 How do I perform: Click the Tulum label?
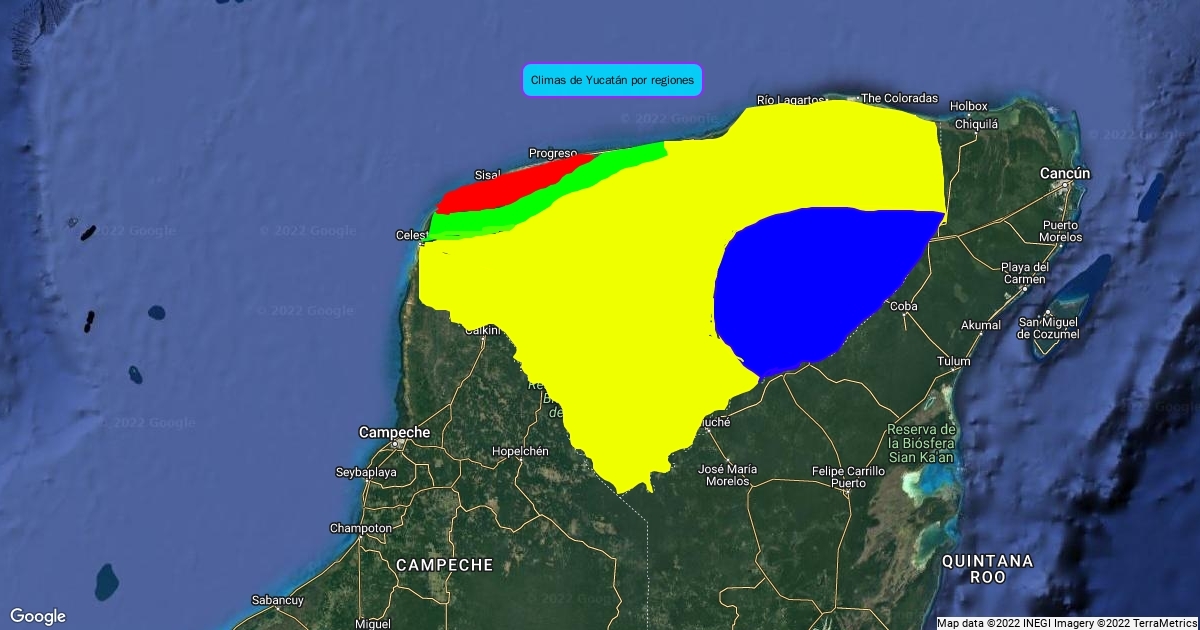954,361
